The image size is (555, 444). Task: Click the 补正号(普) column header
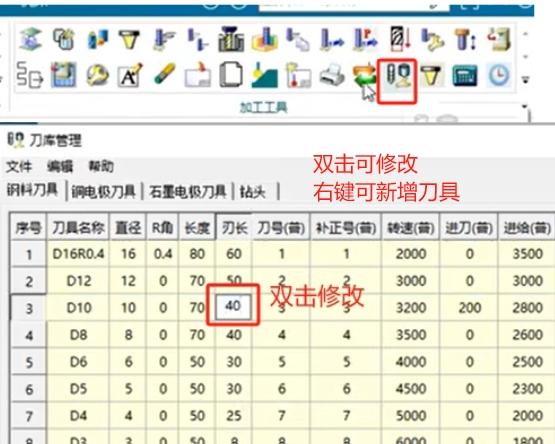[346, 228]
